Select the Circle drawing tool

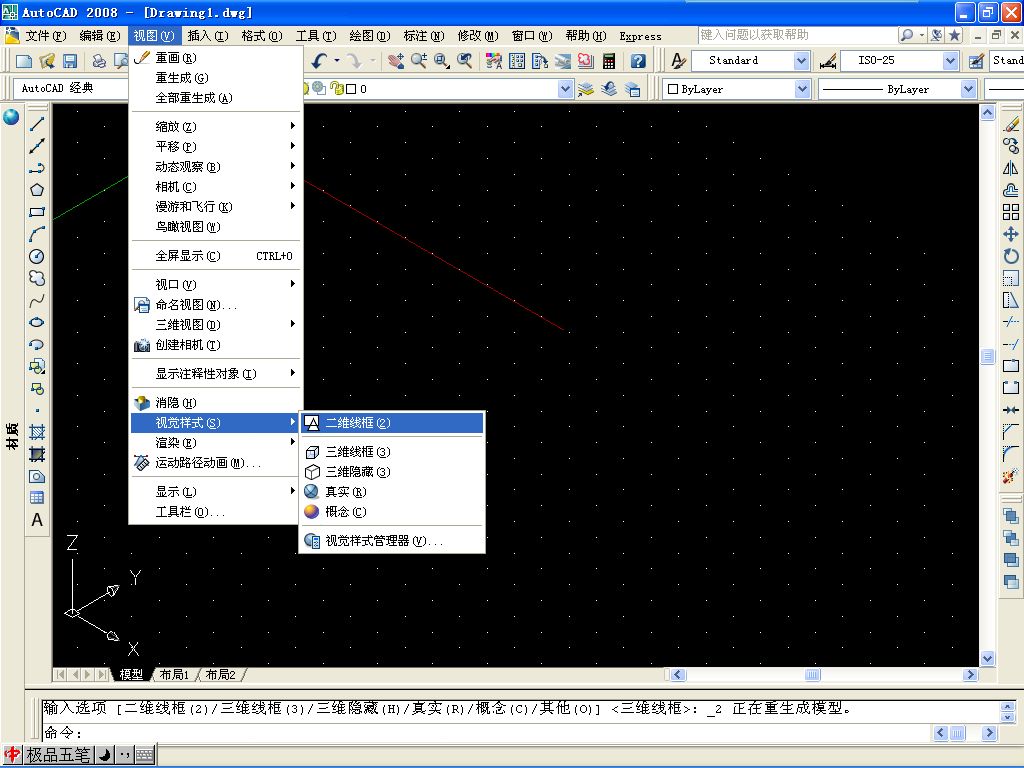pos(37,256)
